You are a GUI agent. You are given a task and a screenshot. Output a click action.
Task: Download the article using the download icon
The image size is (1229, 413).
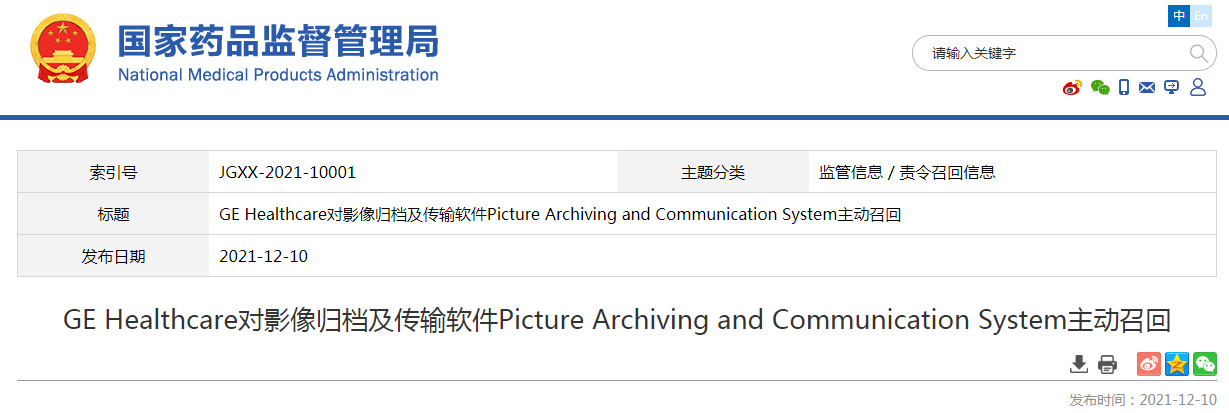tap(1079, 364)
